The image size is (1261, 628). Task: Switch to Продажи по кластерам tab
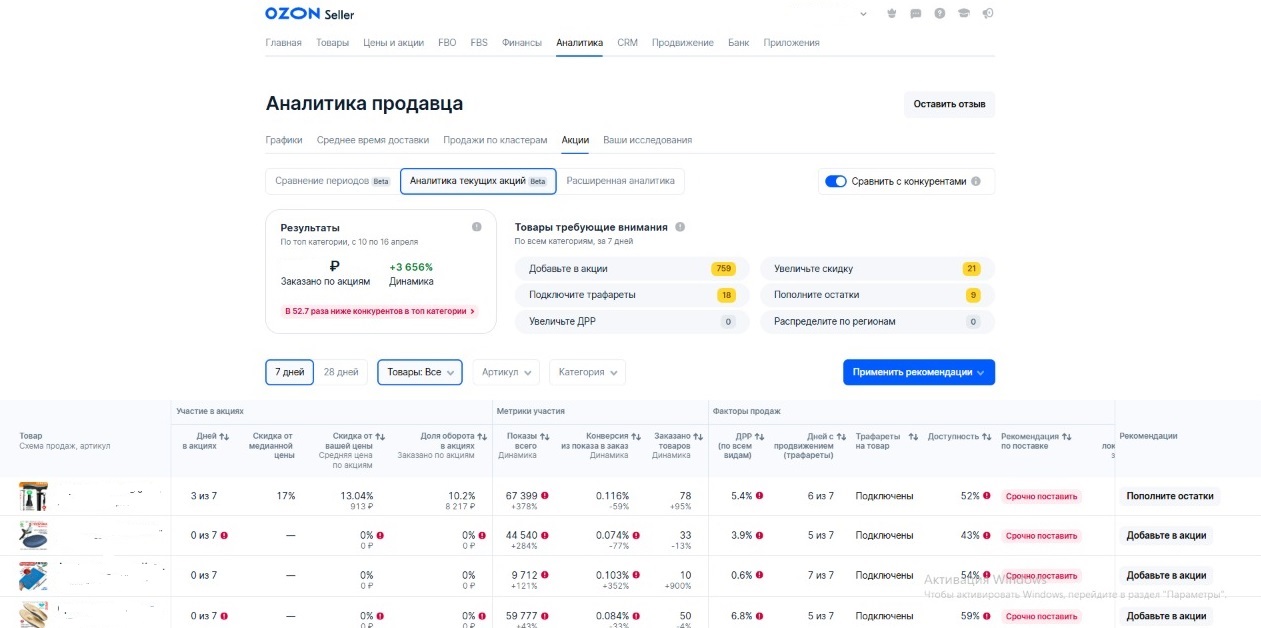[x=496, y=140]
